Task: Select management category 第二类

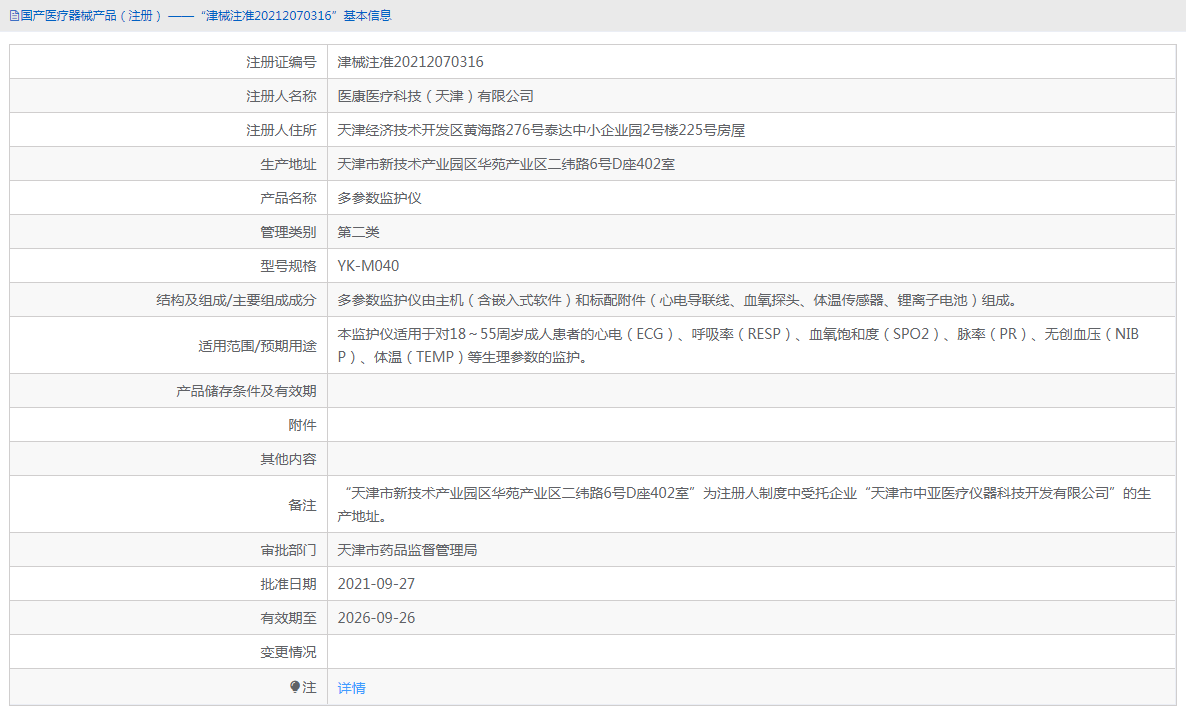Action: 359,232
